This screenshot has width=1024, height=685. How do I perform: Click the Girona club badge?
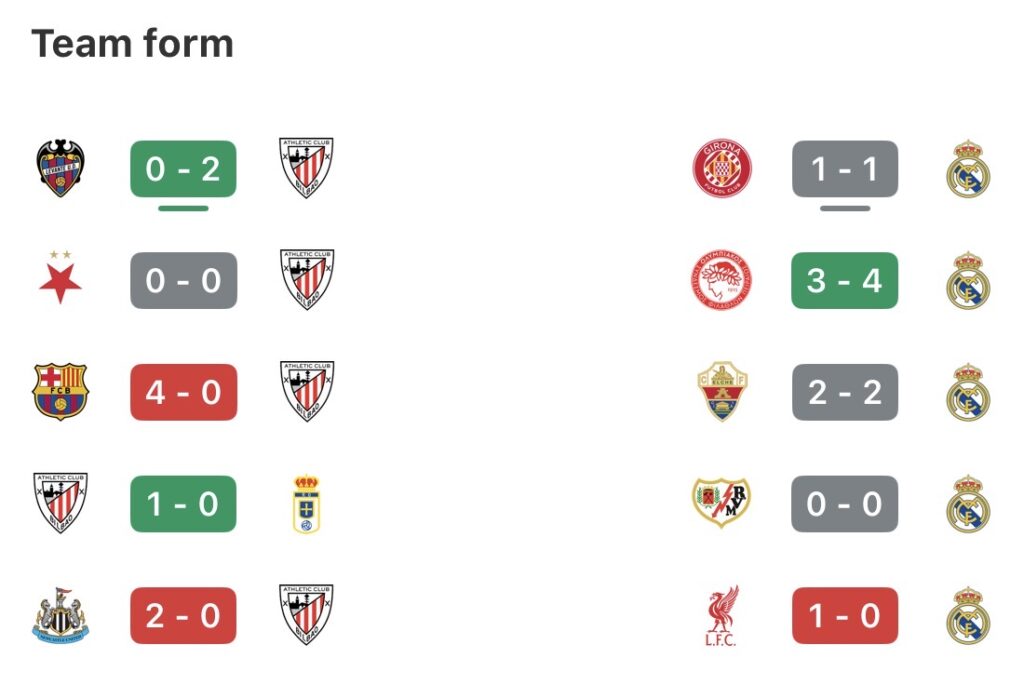(x=722, y=168)
